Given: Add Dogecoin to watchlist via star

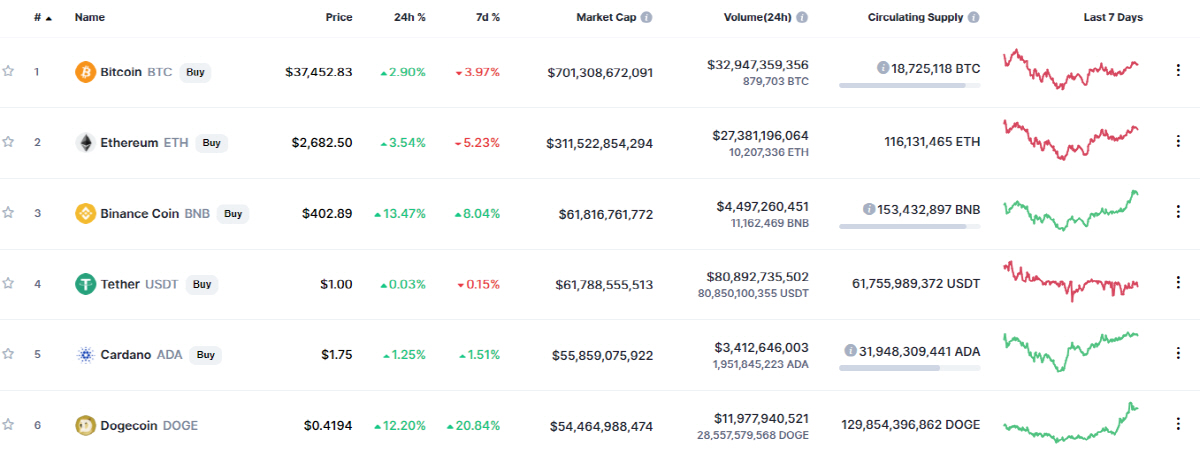Looking at the screenshot, I should [9, 425].
